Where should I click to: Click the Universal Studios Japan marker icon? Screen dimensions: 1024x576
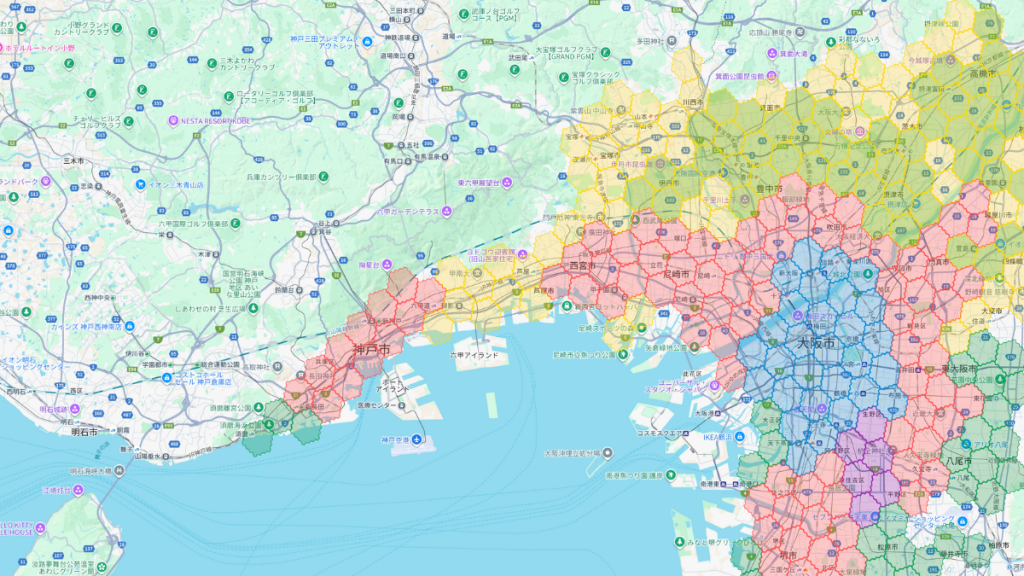pos(714,385)
